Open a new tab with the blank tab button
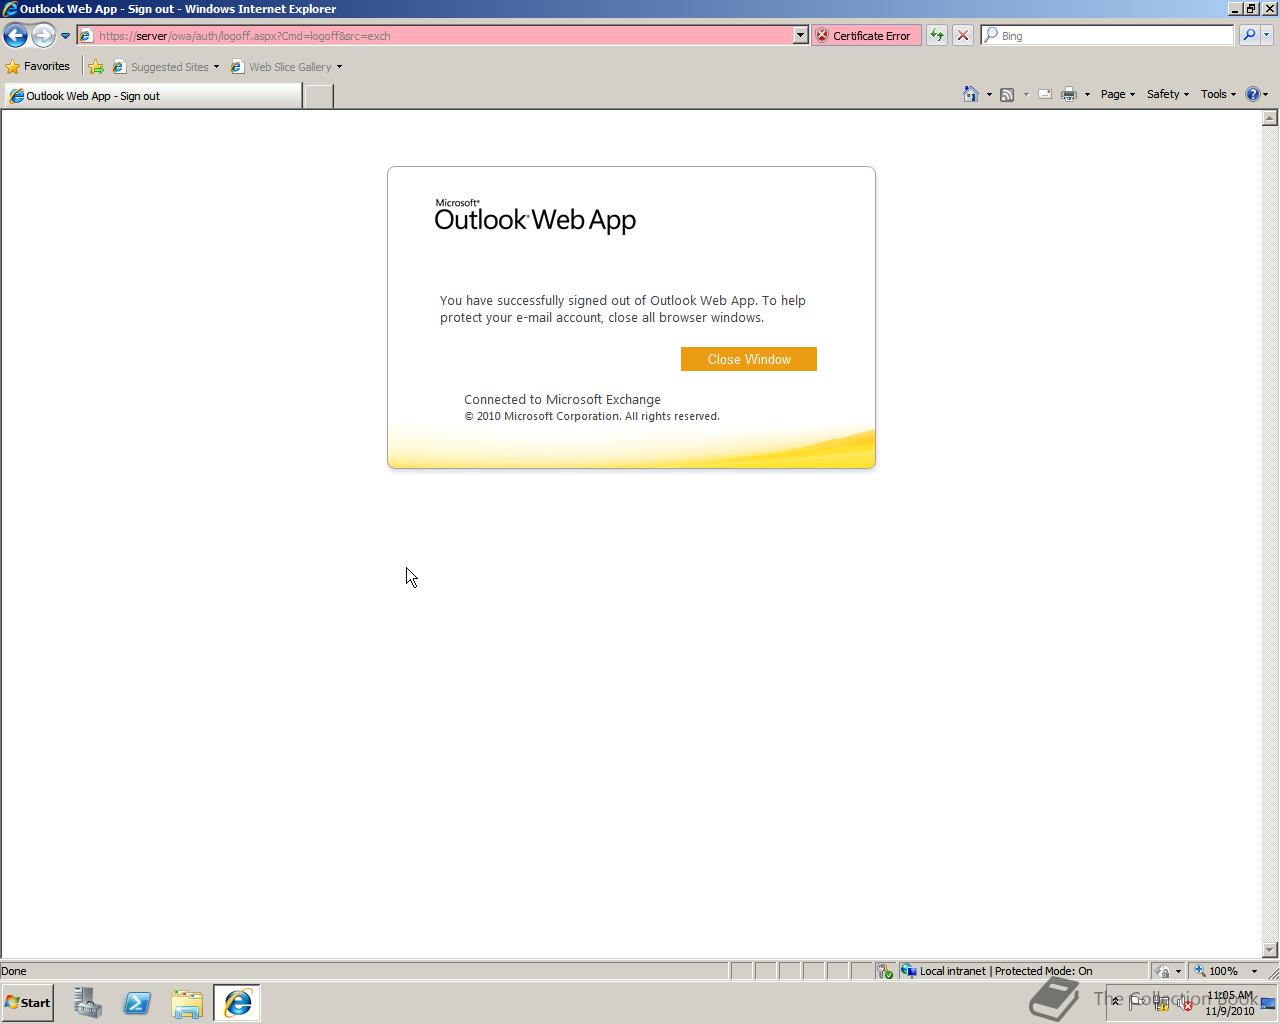Viewport: 1280px width, 1024px height. [x=318, y=96]
